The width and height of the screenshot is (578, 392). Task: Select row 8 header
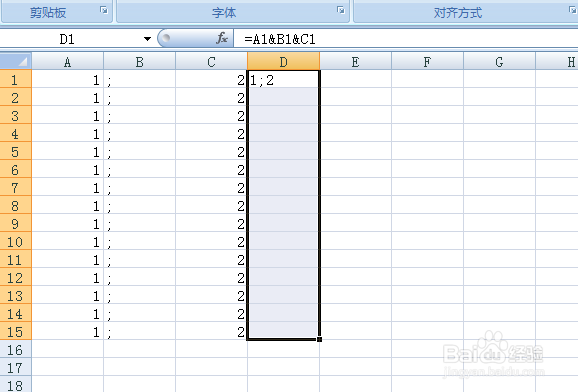click(15, 205)
